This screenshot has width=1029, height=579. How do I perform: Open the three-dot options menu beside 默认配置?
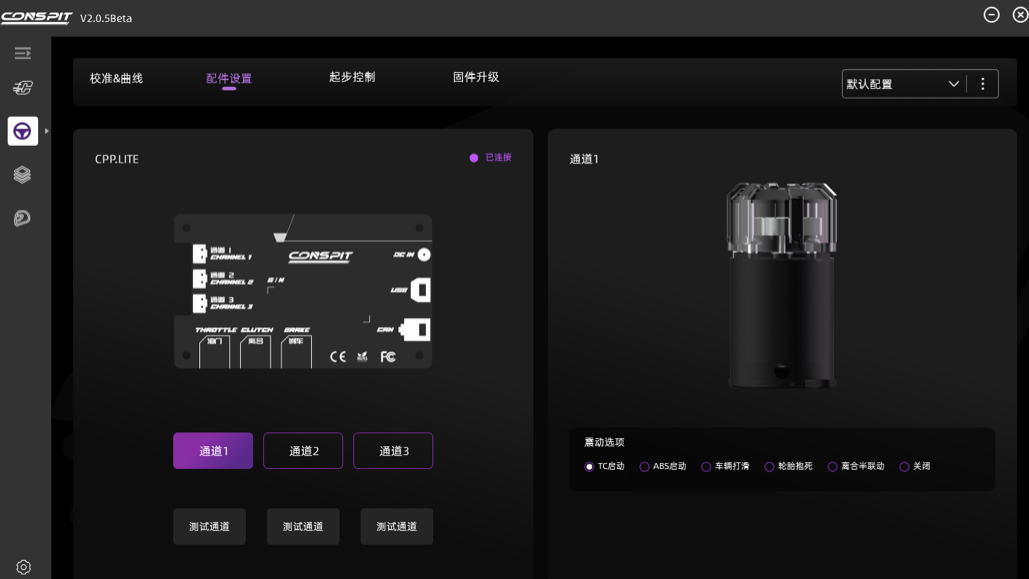[982, 84]
